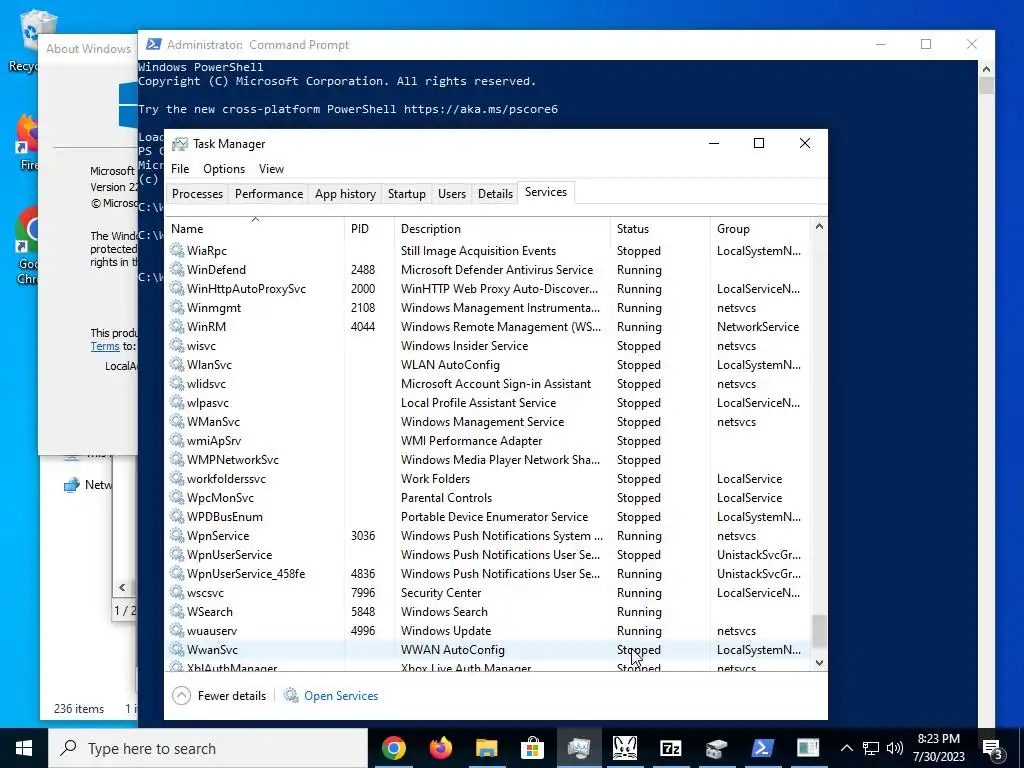Image resolution: width=1024 pixels, height=768 pixels.
Task: Click PowerShell window scroll up arrow
Action: [x=986, y=69]
